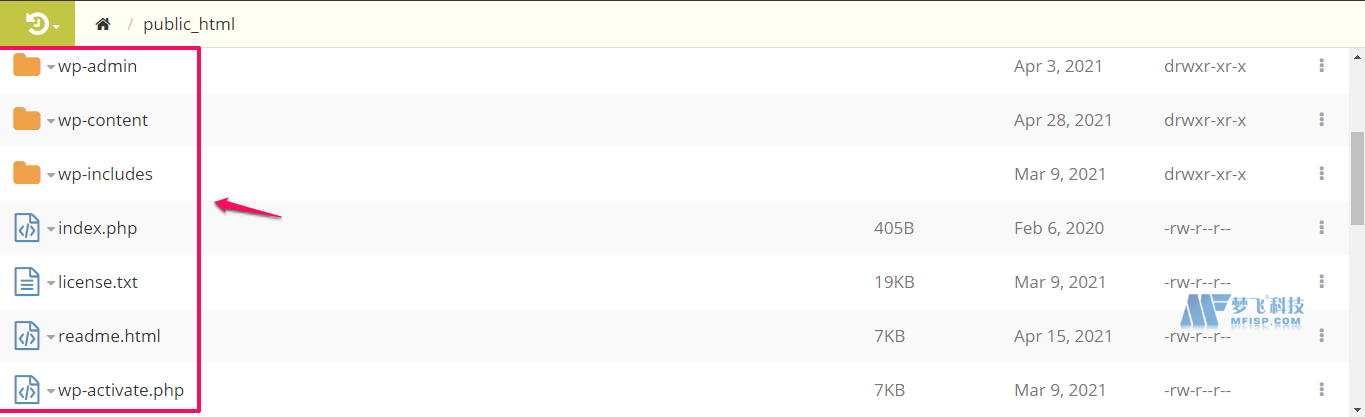Click the license.txt document icon
This screenshot has height=417, width=1365.
(27, 282)
